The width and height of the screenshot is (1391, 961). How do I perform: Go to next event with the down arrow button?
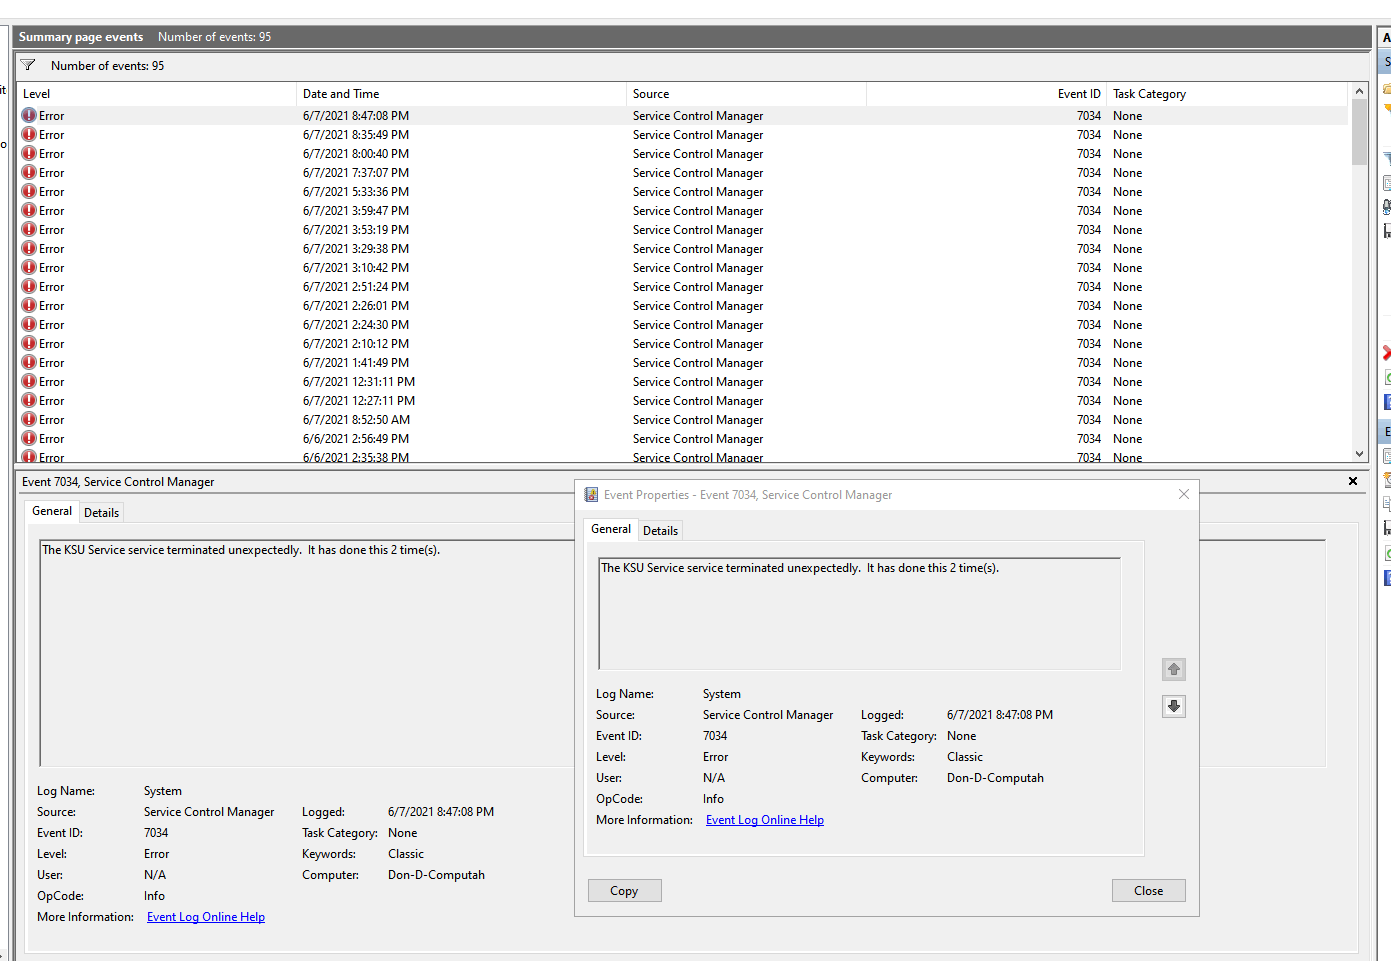tap(1174, 706)
